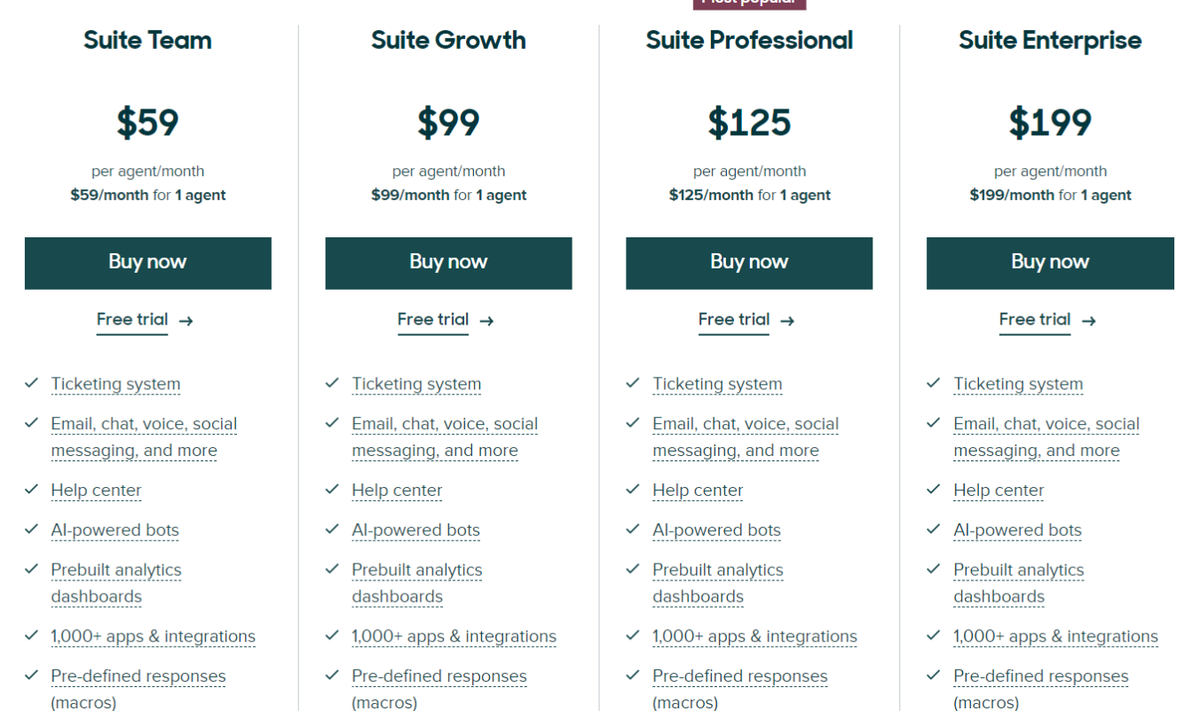The image size is (1200, 711).
Task: Open the Free trial link under Suite Professional
Action: [734, 320]
